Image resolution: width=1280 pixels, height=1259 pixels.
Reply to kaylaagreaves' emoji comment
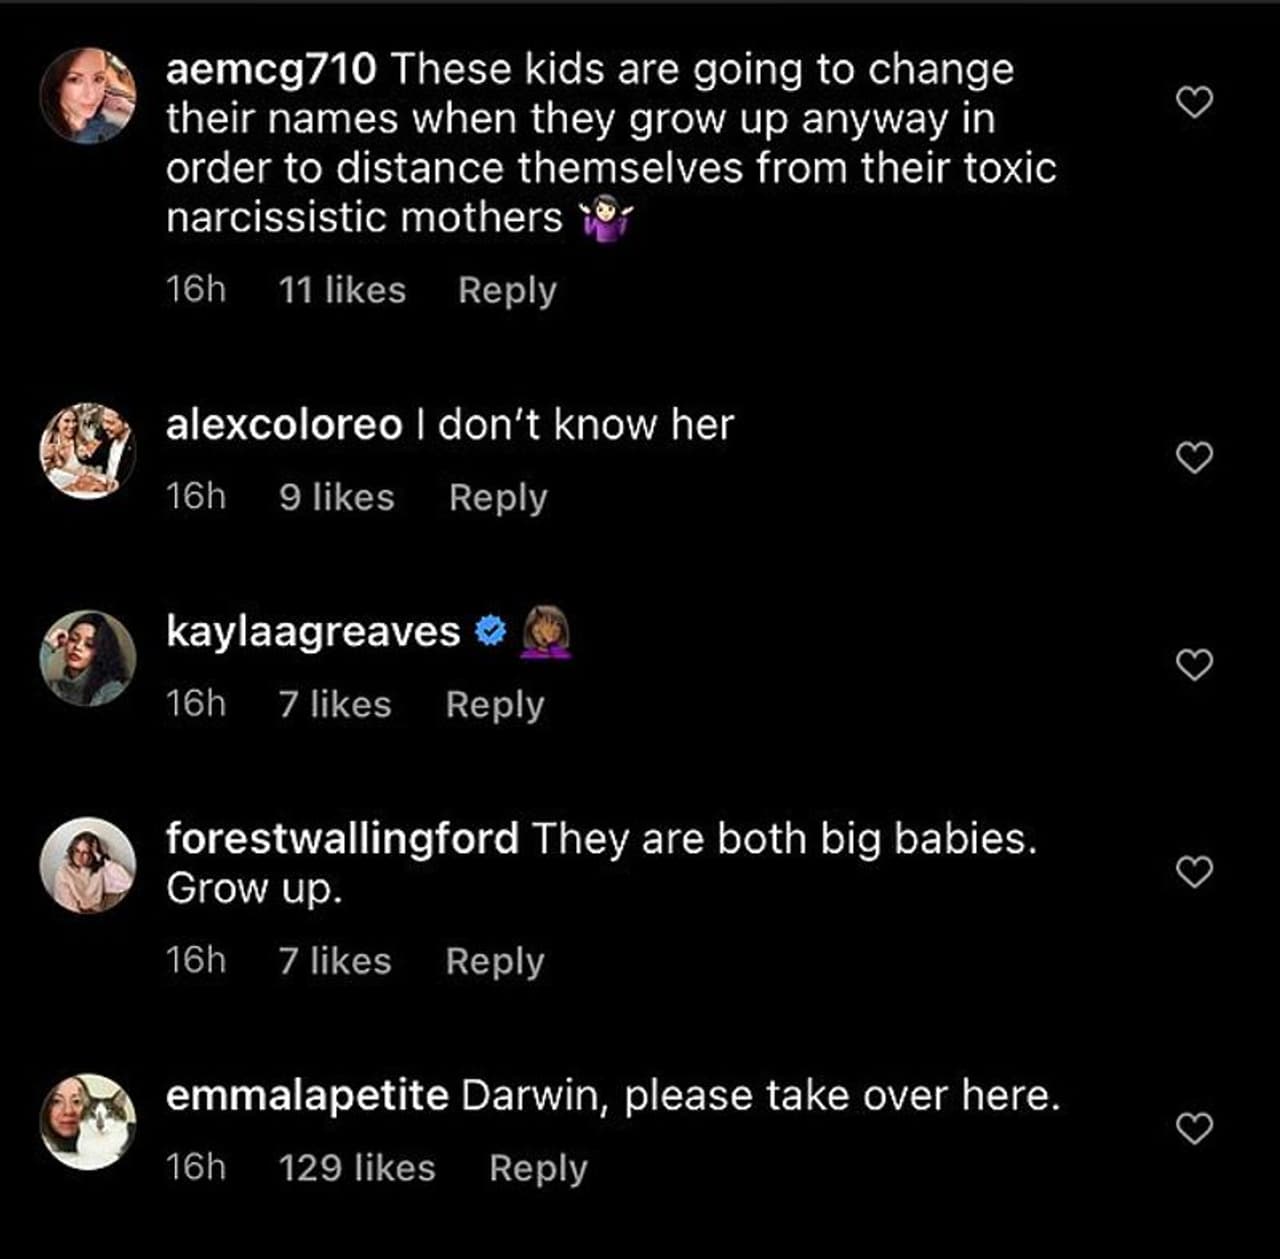coord(495,704)
